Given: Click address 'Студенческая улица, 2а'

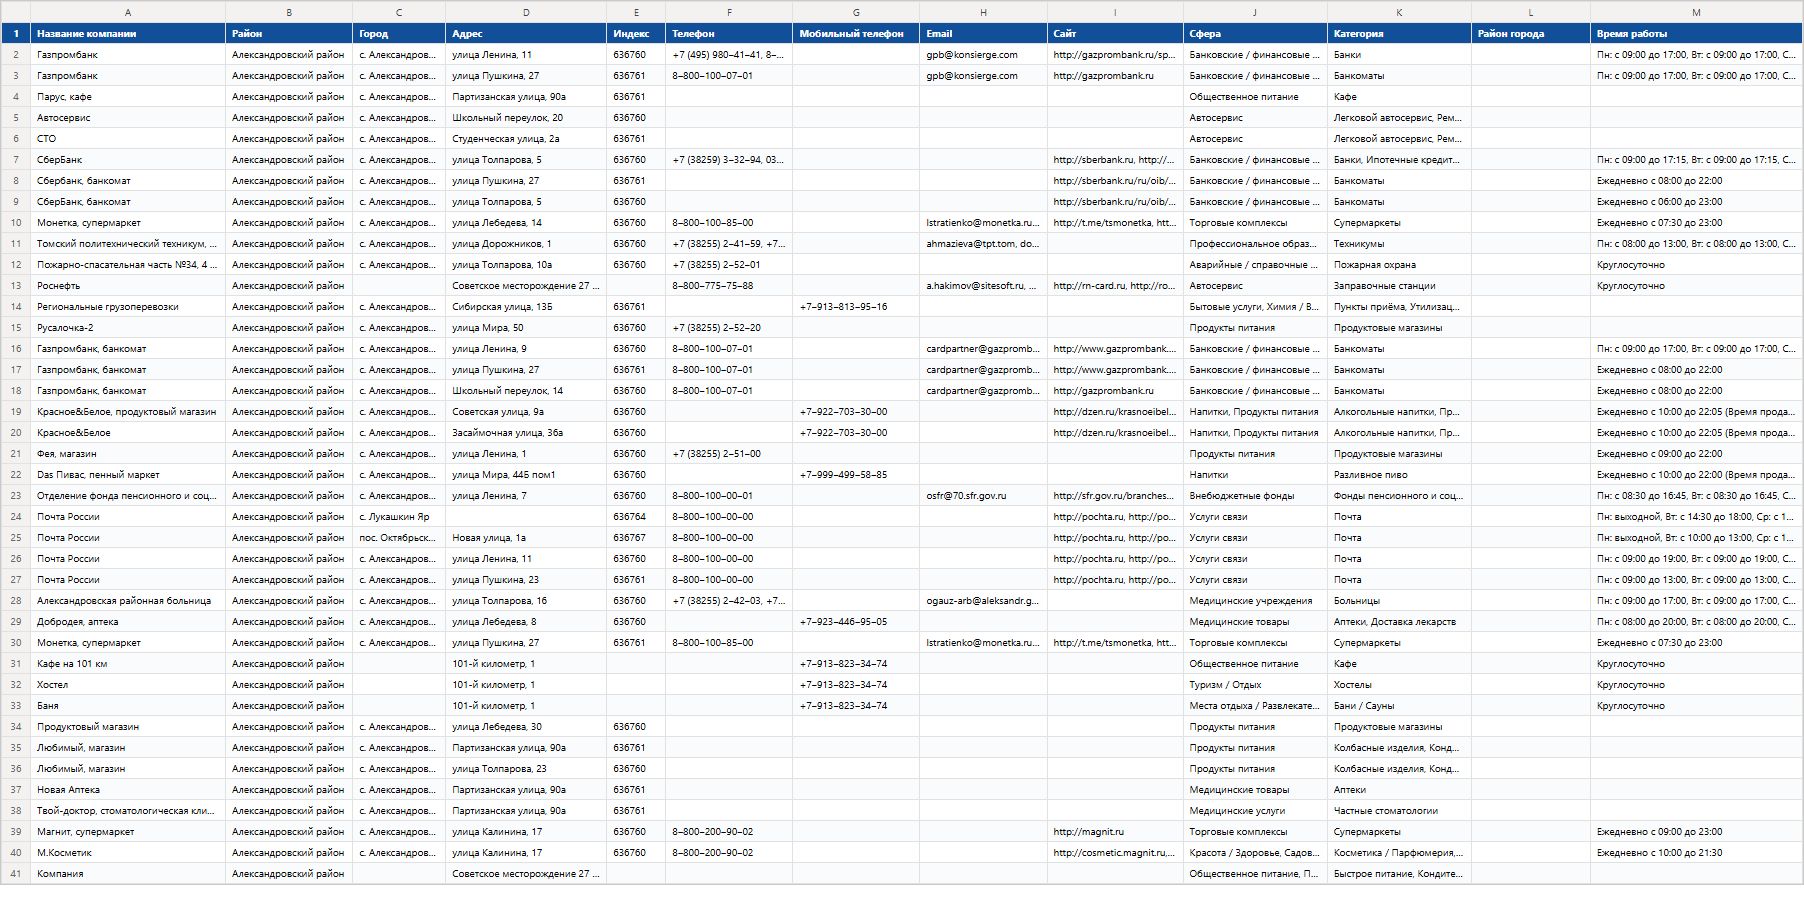Looking at the screenshot, I should point(526,139).
